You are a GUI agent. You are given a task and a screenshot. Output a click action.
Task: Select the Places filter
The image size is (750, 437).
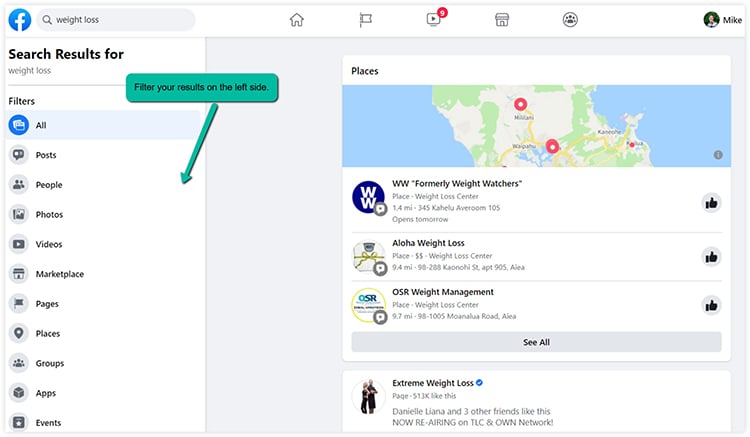coord(103,333)
